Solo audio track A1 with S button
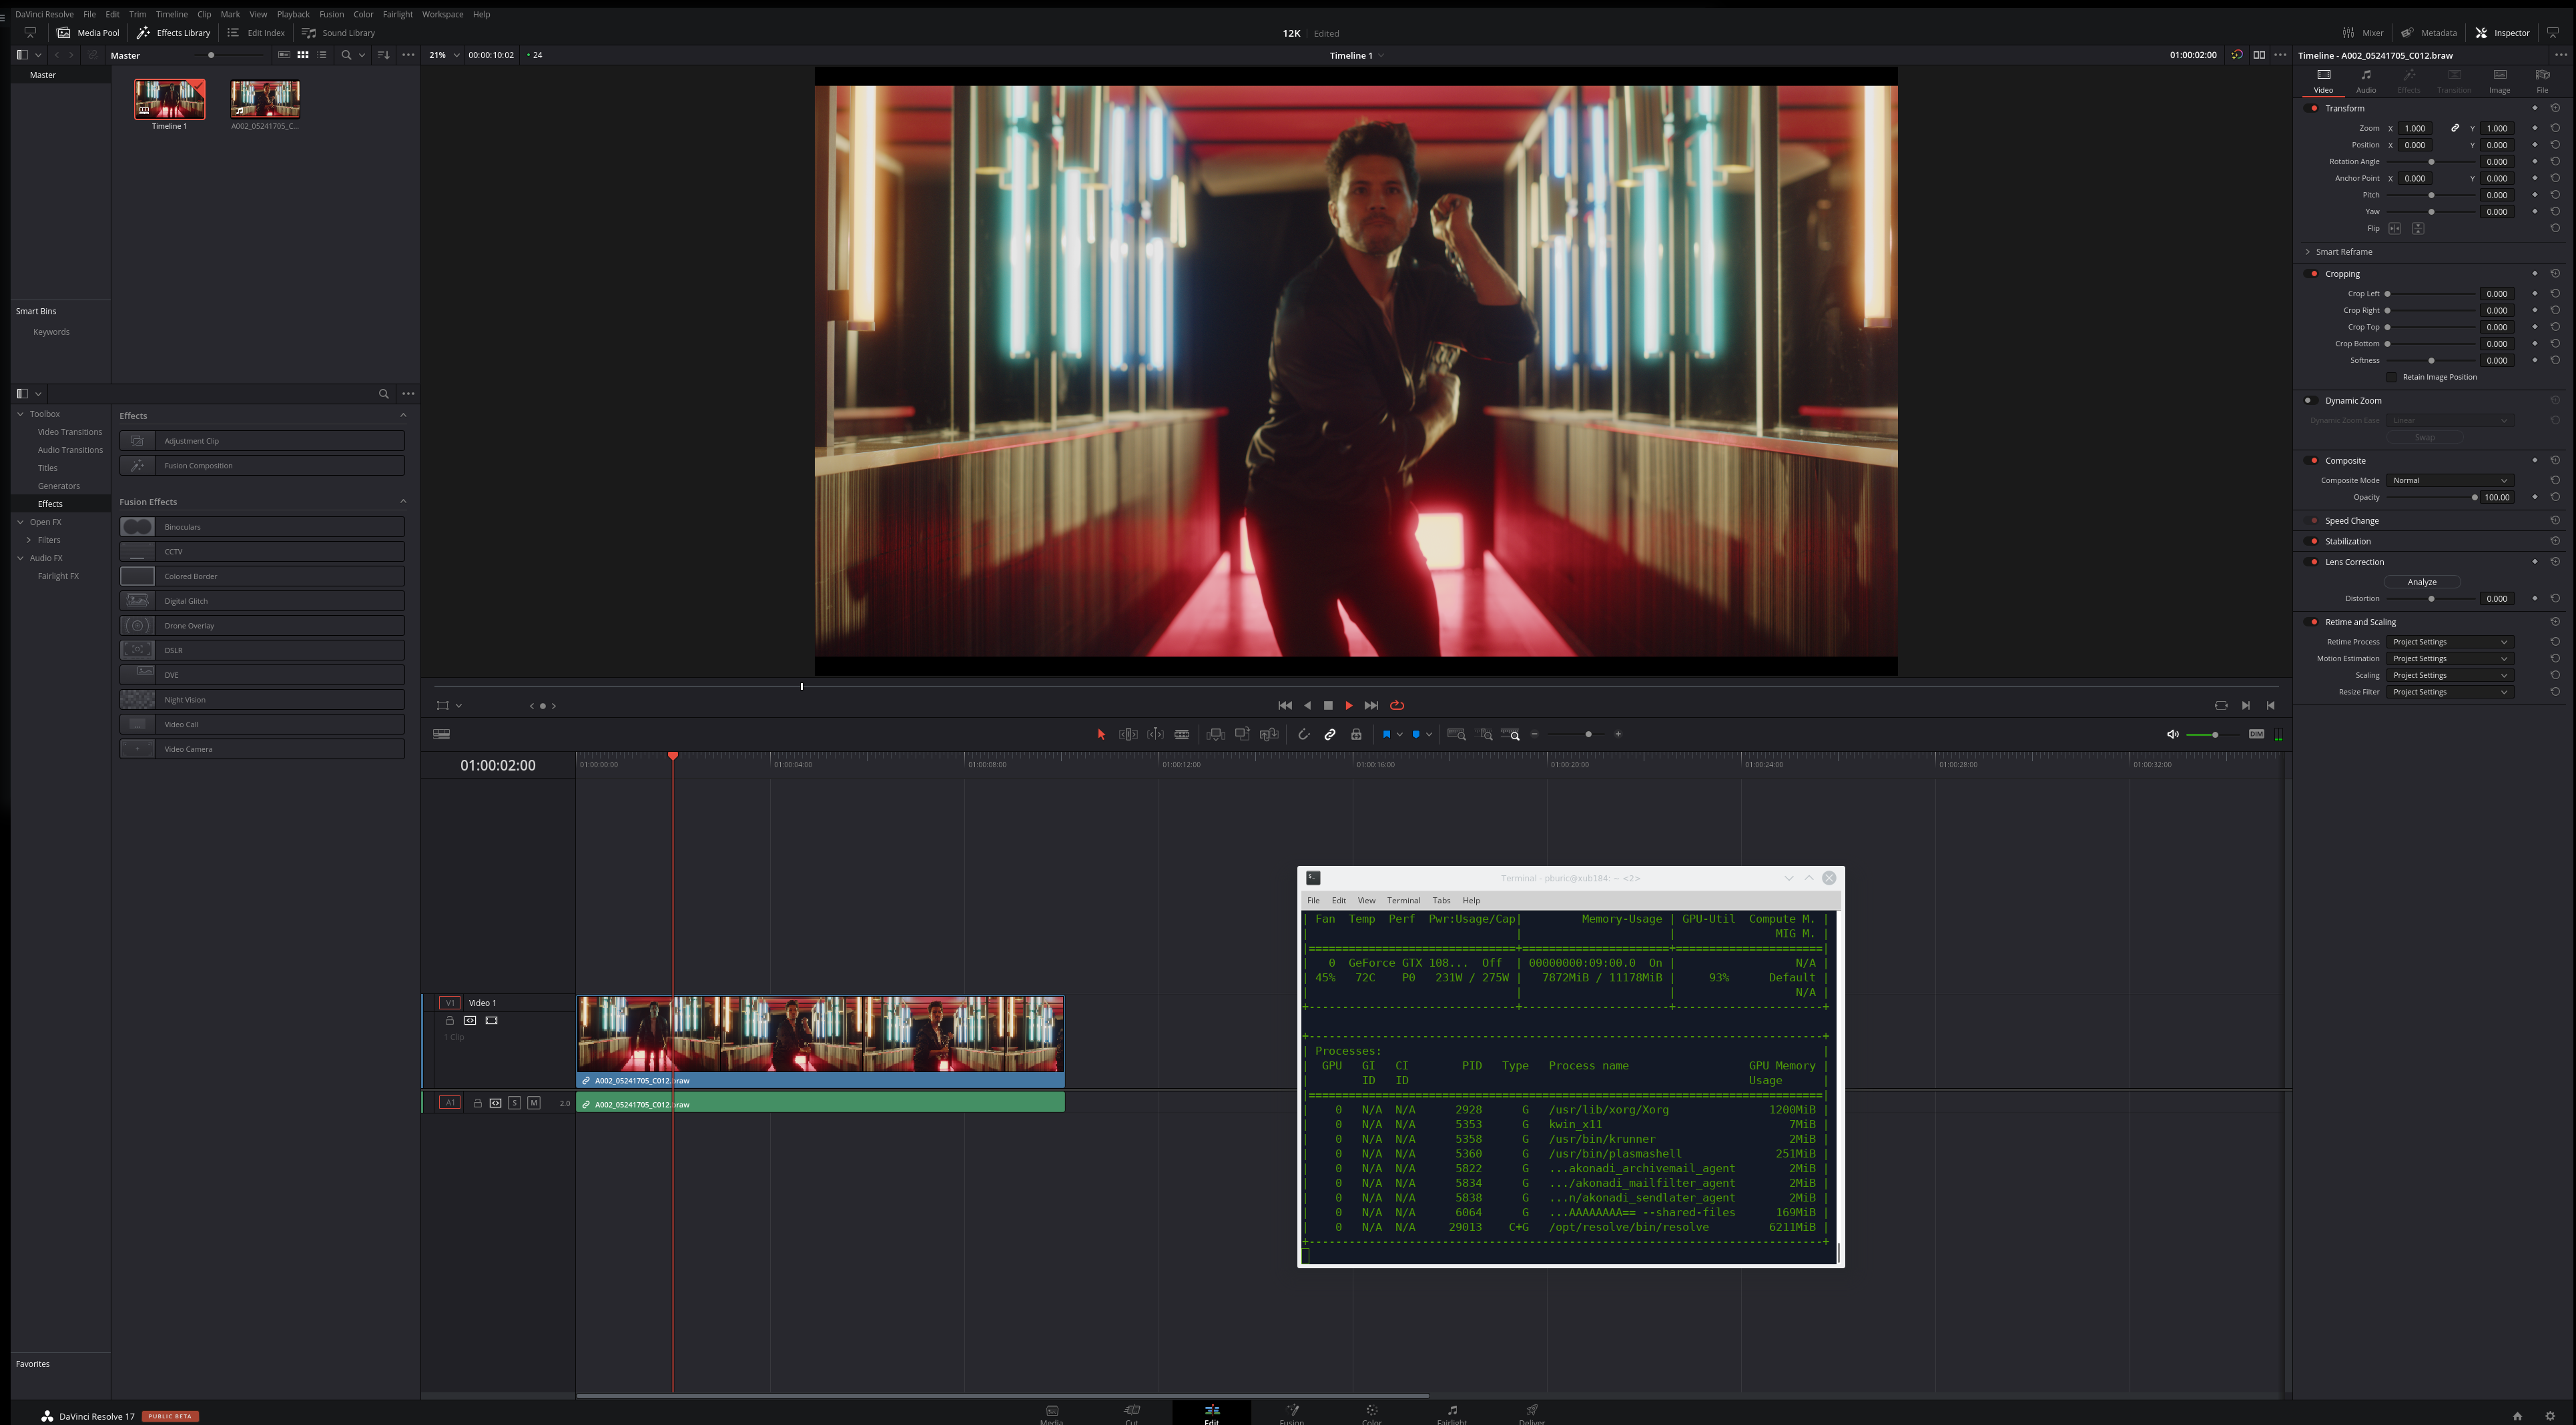The image size is (2576, 1425). click(x=514, y=1103)
